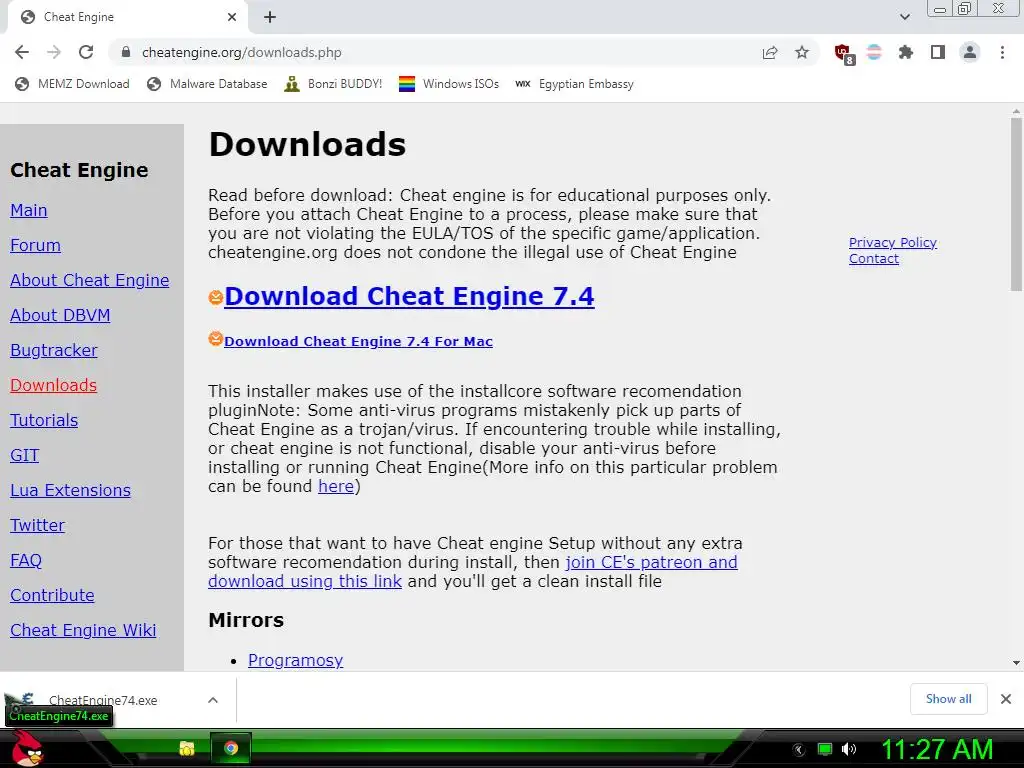The width and height of the screenshot is (1024, 768).
Task: Open the Main sidebar link
Action: coord(29,210)
